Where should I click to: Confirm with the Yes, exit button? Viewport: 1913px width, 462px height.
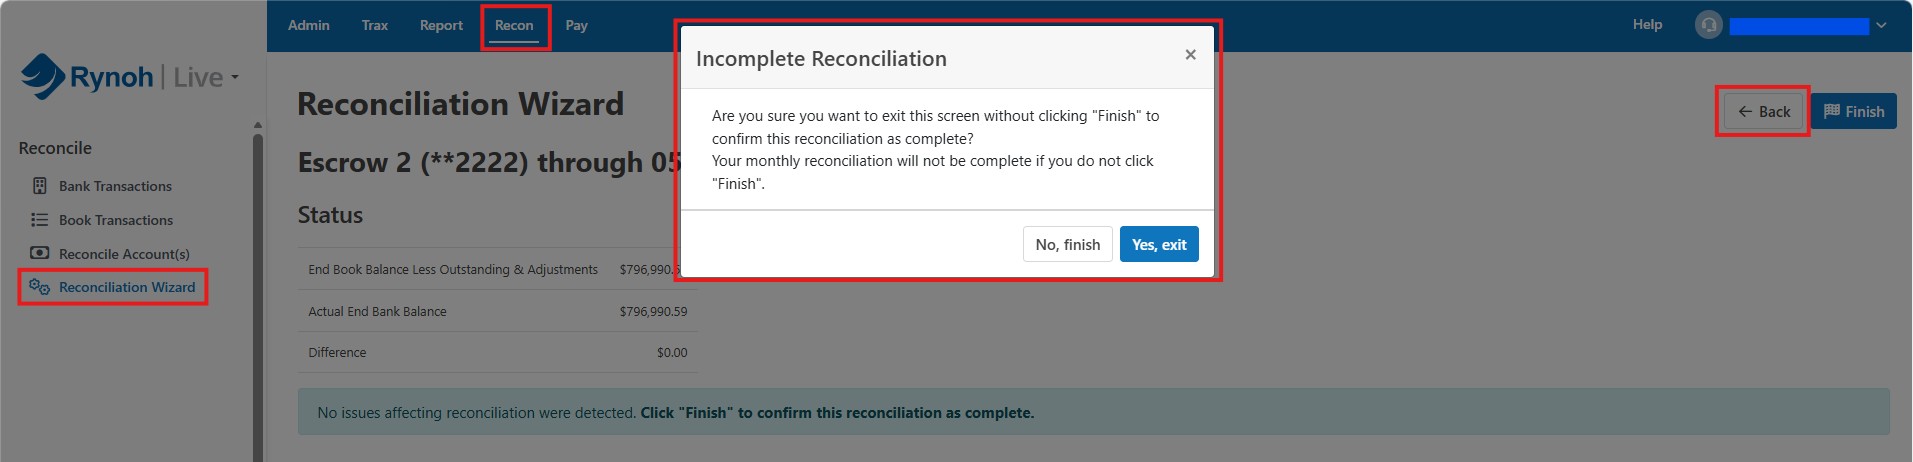click(x=1159, y=244)
